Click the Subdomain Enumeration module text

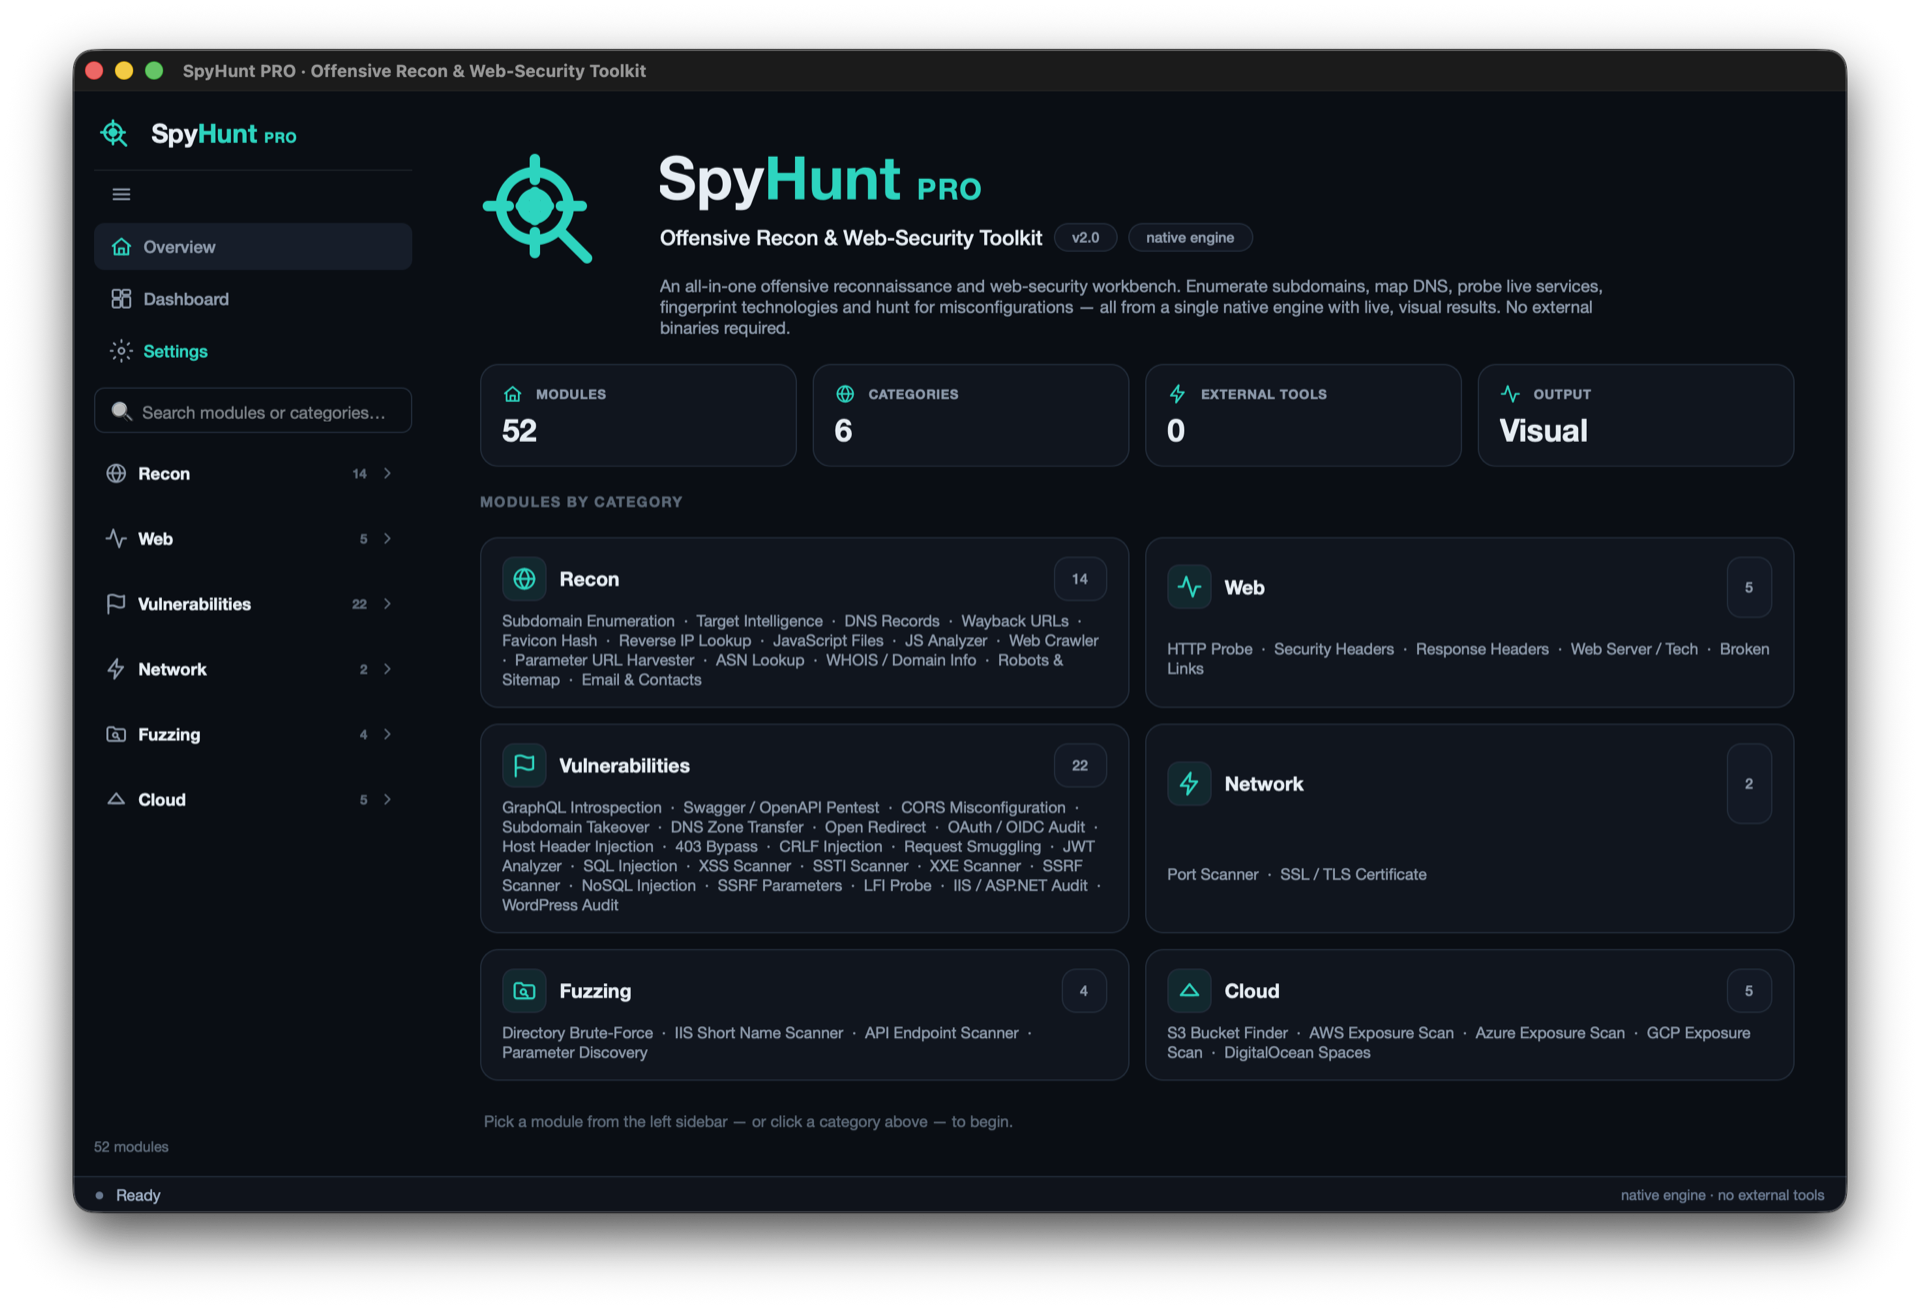pyautogui.click(x=588, y=620)
